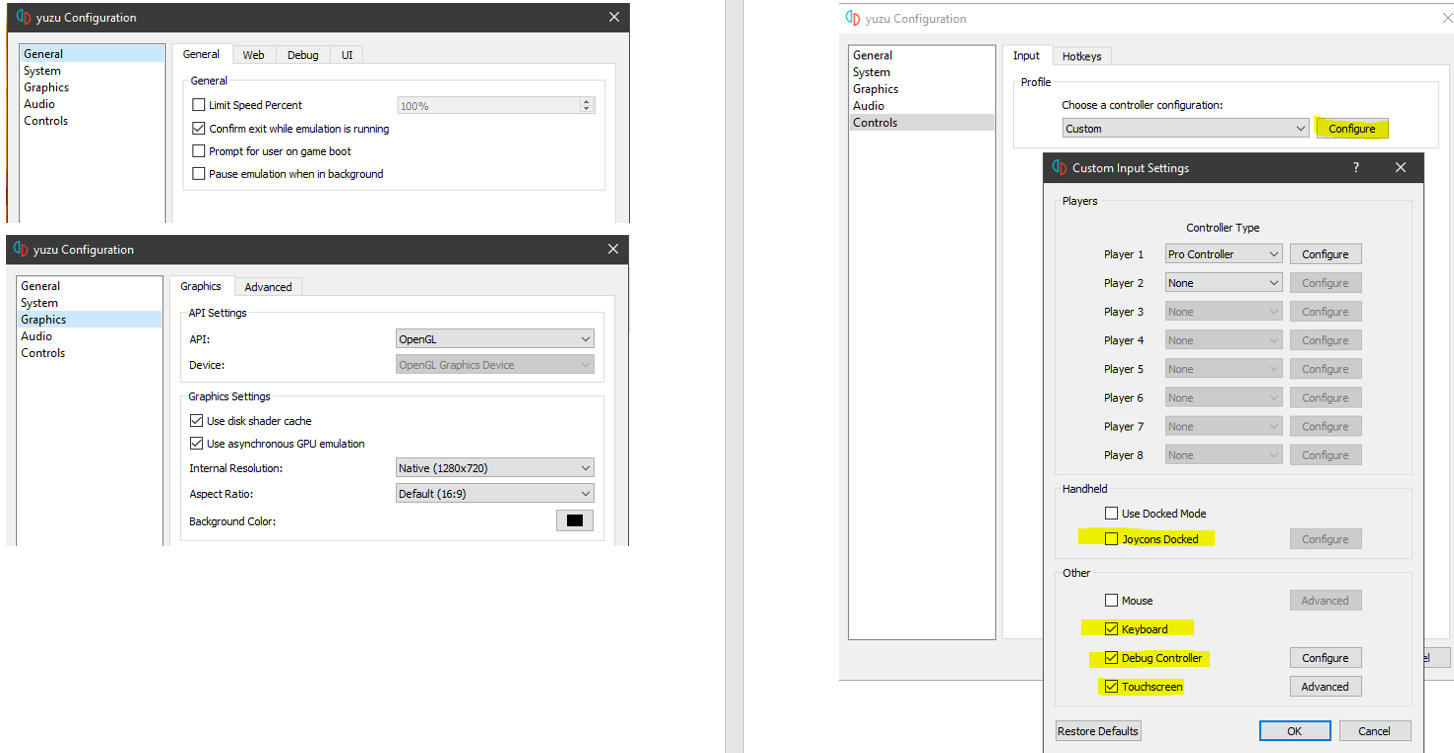Enable Limit Speed Percent checkbox
Viewport: 1454px width, 753px height.
point(198,105)
